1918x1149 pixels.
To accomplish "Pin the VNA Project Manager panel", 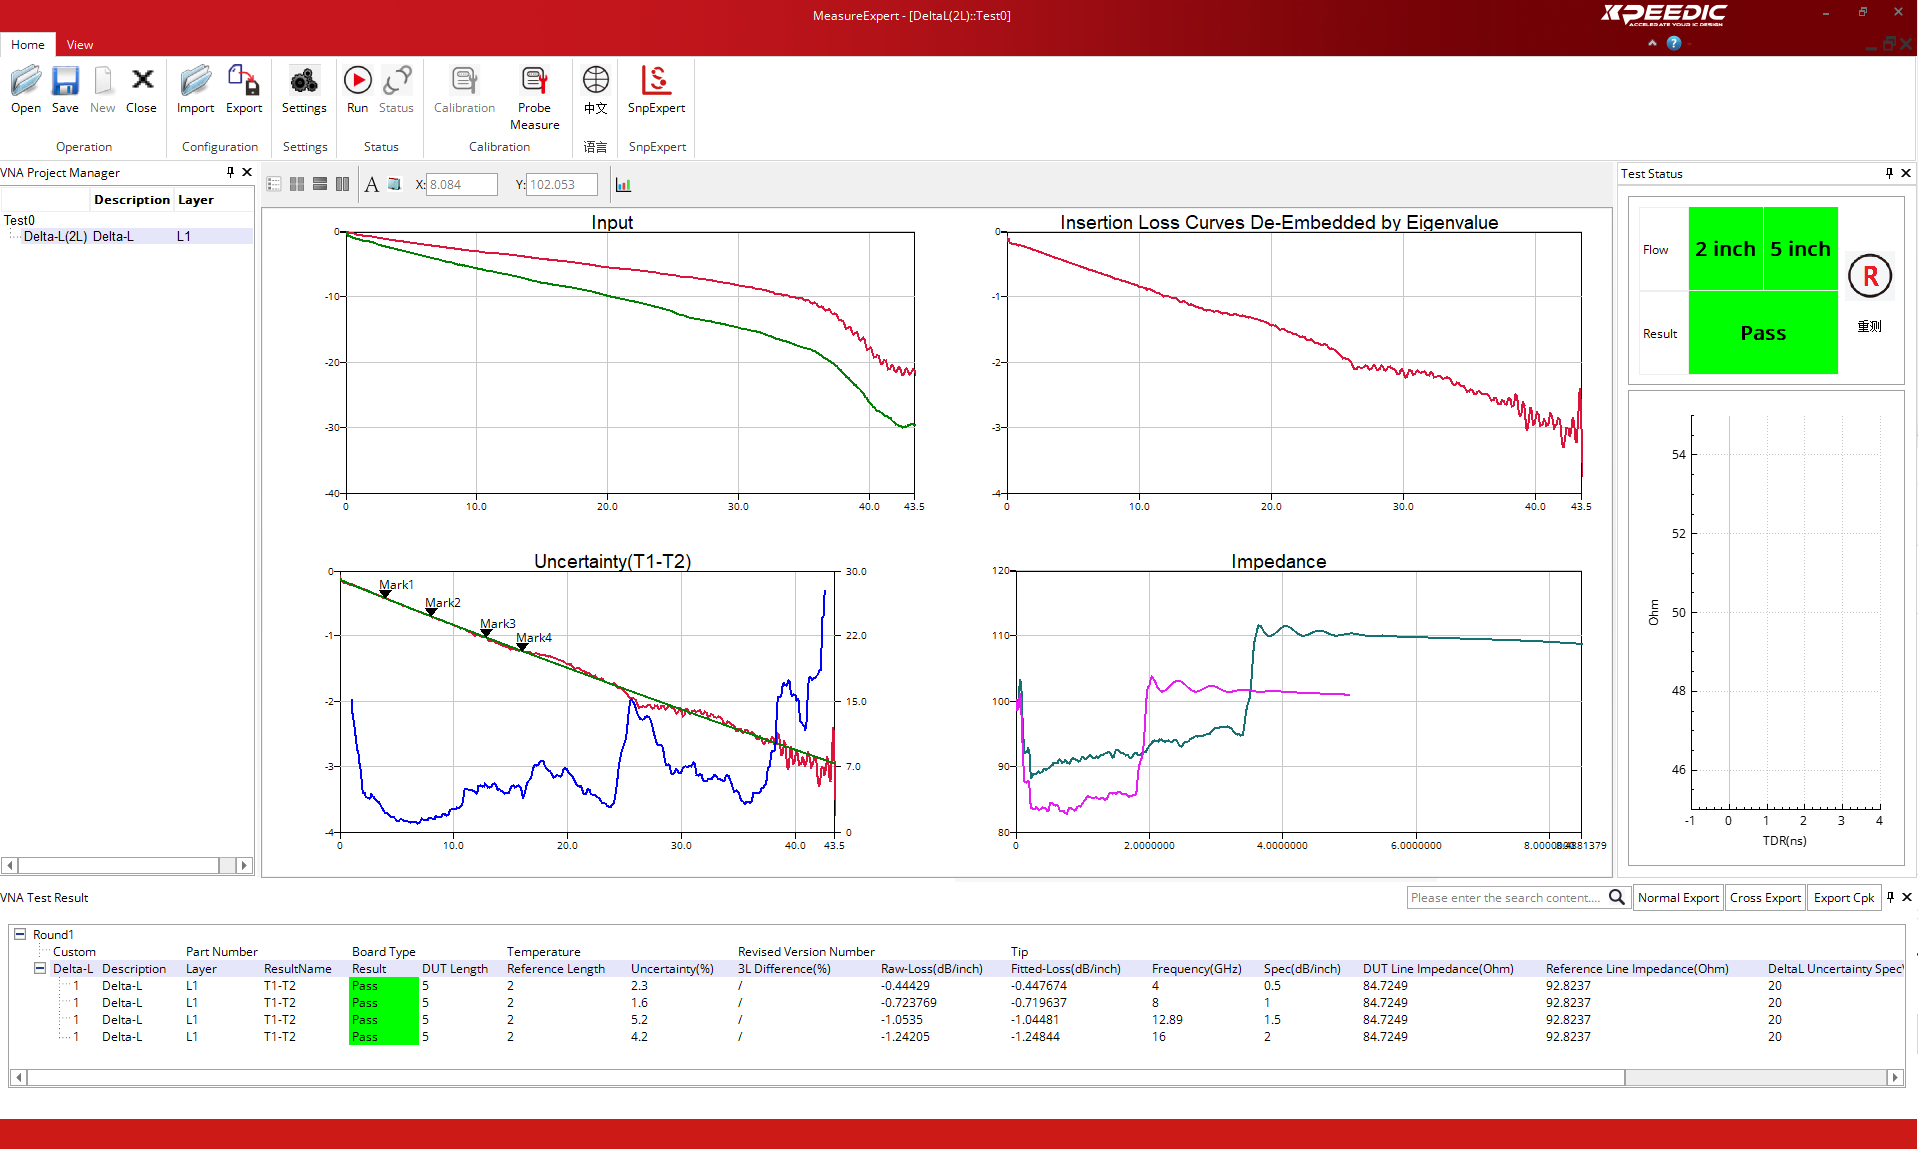I will click(x=230, y=172).
